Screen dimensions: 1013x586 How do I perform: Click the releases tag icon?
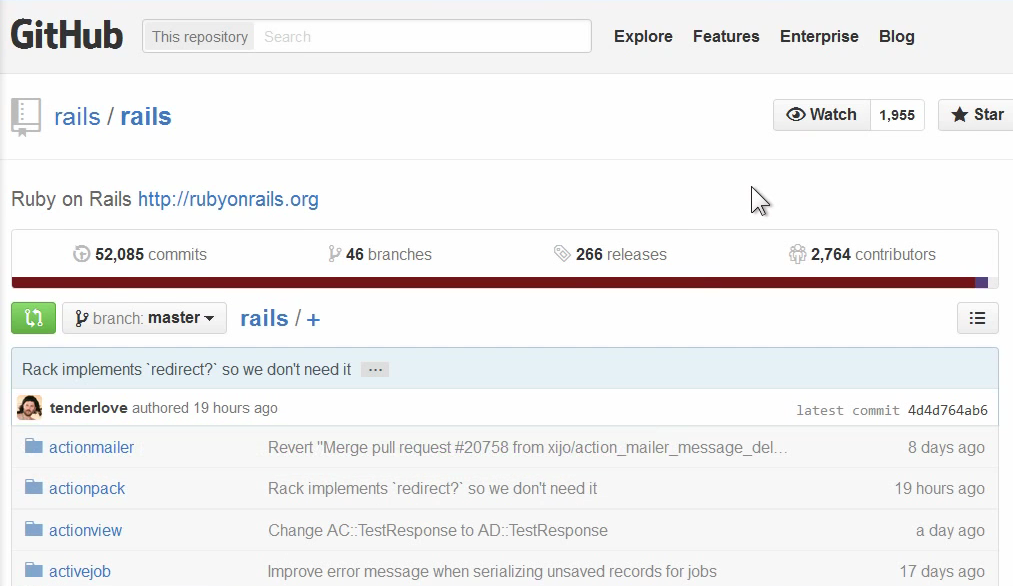562,254
